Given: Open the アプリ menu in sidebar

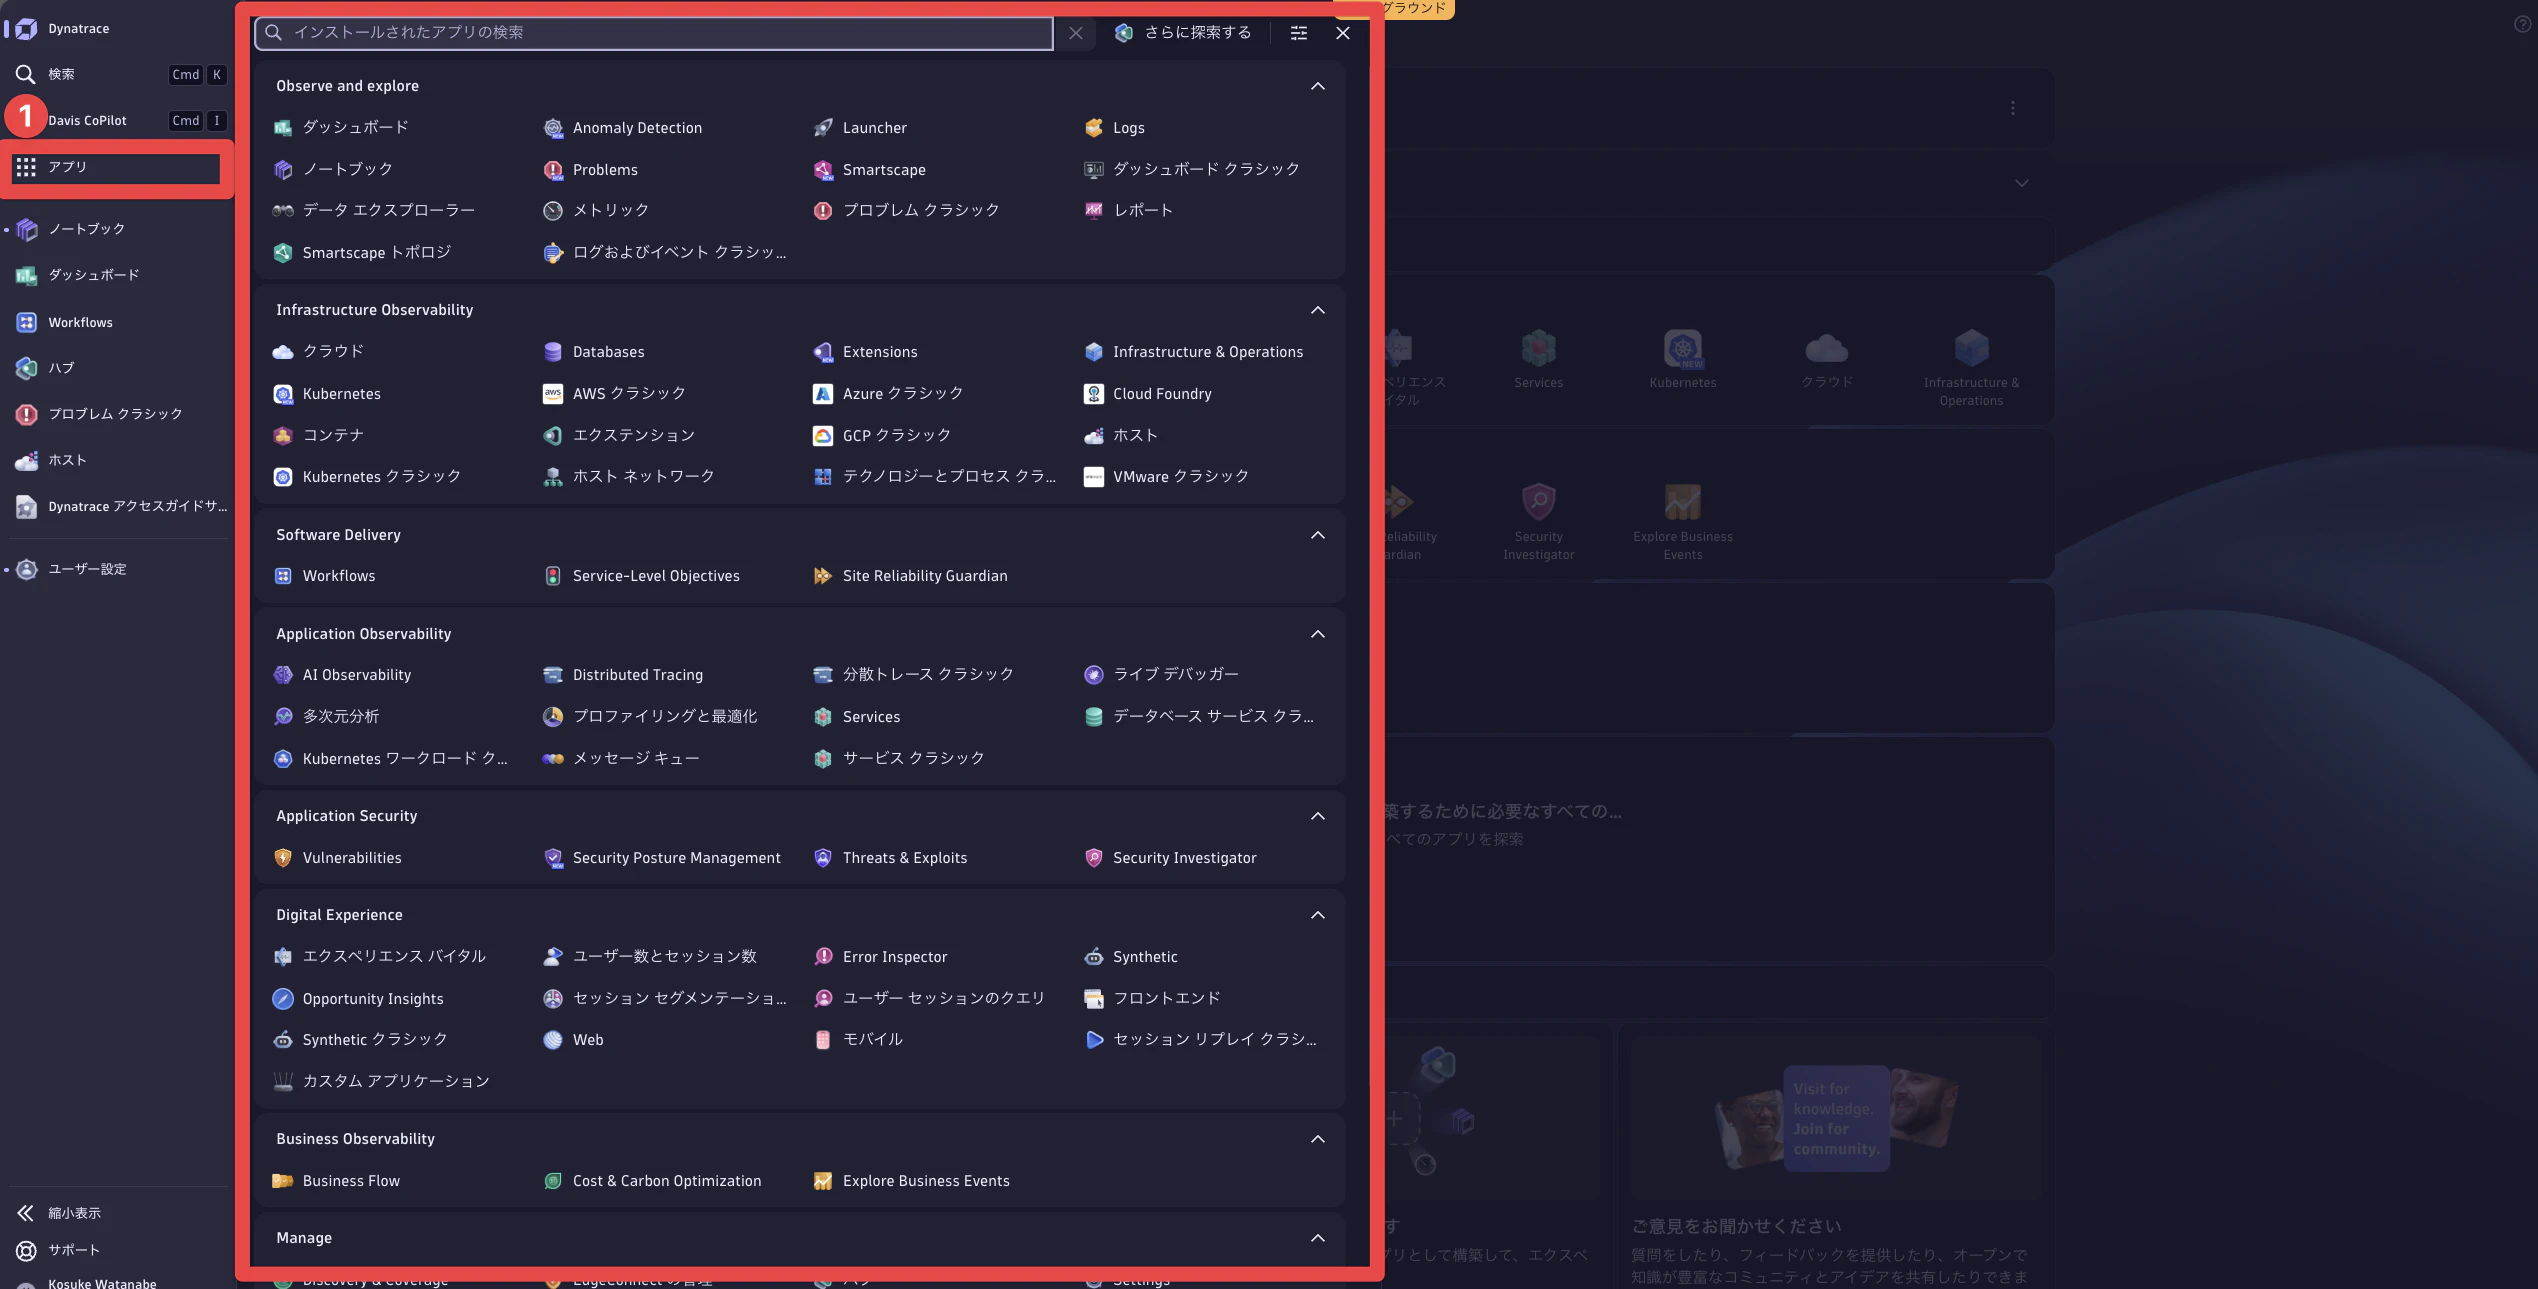Looking at the screenshot, I should pos(116,168).
